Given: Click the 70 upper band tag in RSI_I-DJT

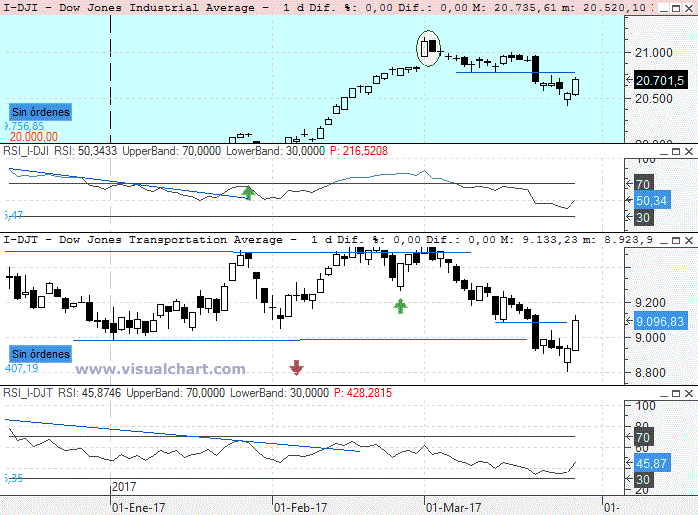Looking at the screenshot, I should coord(643,438).
